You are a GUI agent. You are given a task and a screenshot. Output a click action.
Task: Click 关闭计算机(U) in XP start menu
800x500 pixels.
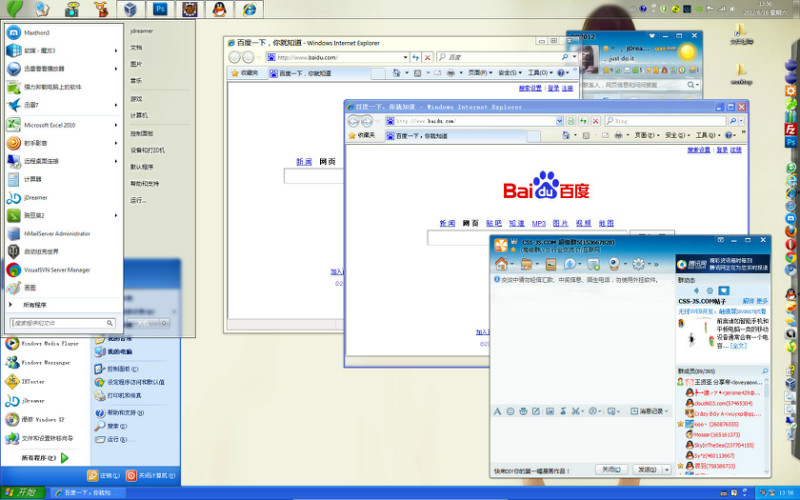[151, 476]
